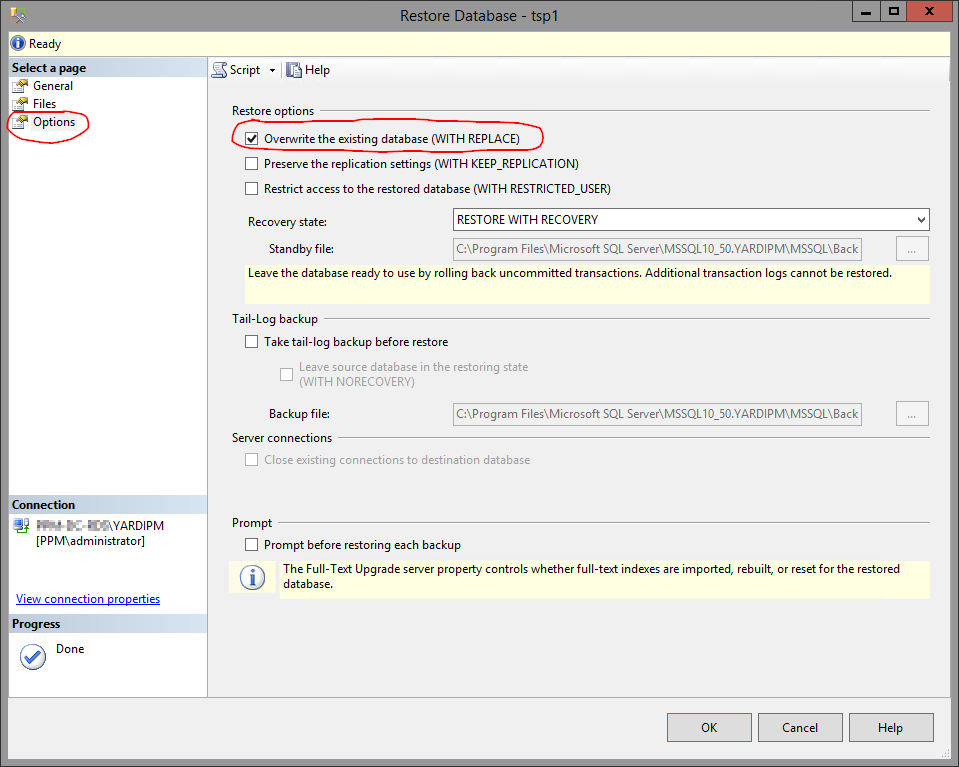Viewport: 959px width, 767px height.
Task: Click the Ready status text
Action: tap(45, 44)
